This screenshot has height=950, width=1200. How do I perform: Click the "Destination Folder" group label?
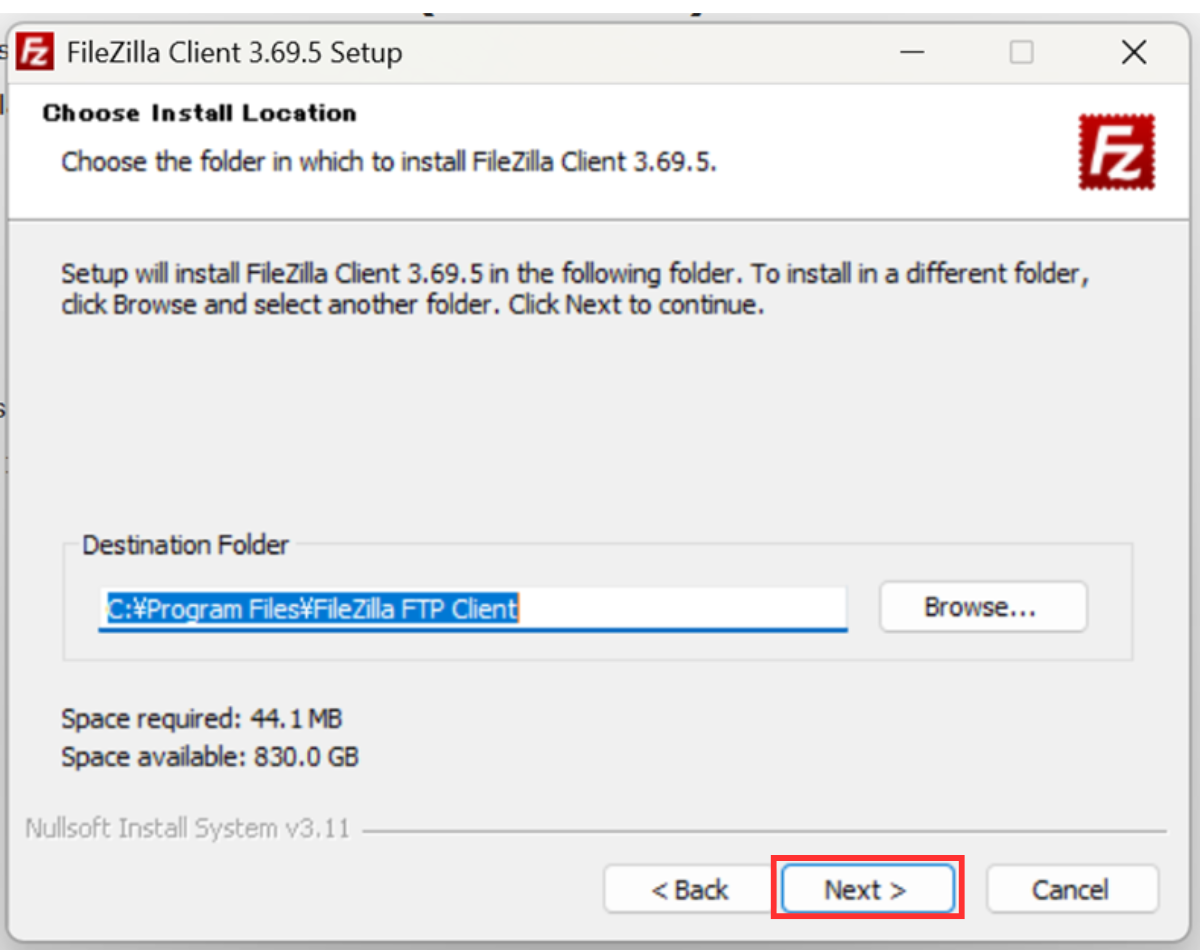pyautogui.click(x=185, y=545)
